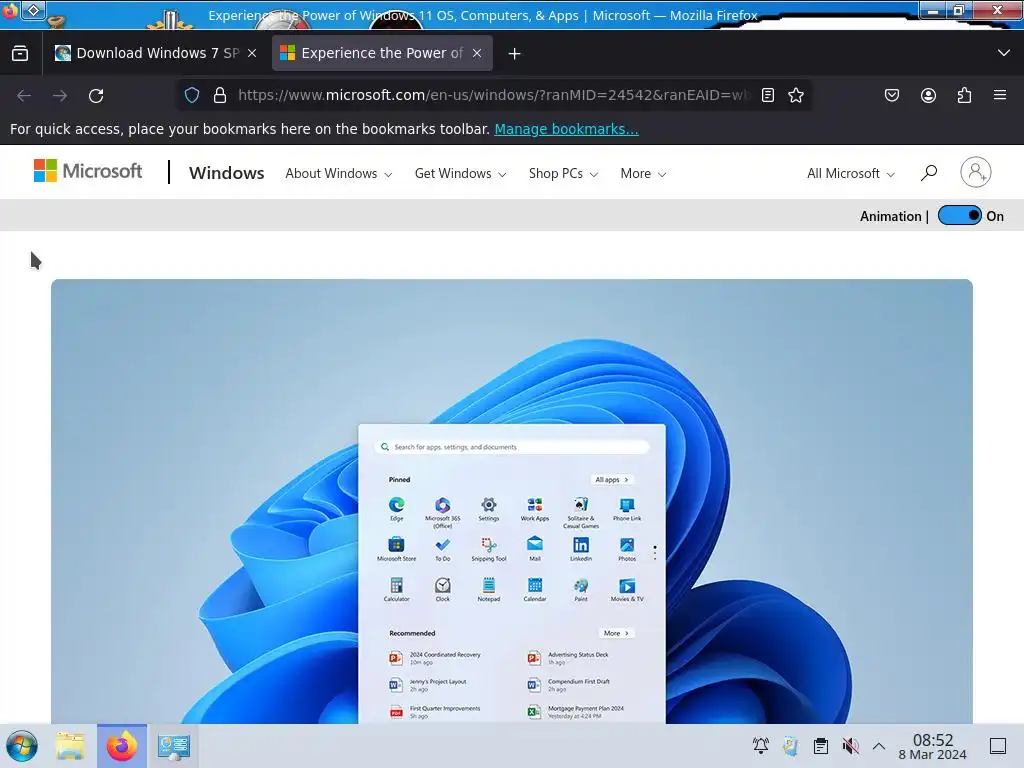Unmute the volume tray icon
Image resolution: width=1024 pixels, height=768 pixels.
coord(850,746)
